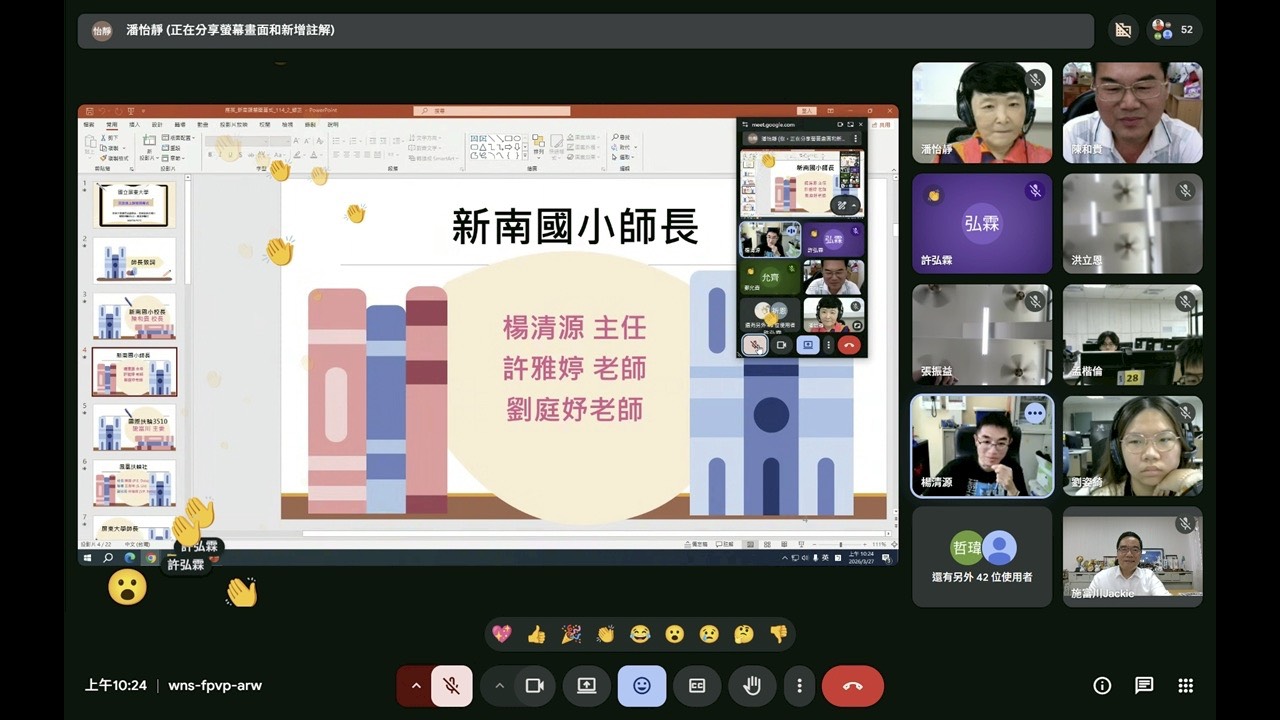Open options on the 楊清源 video tile
Viewport: 1280px width, 720px height.
pyautogui.click(x=1034, y=412)
